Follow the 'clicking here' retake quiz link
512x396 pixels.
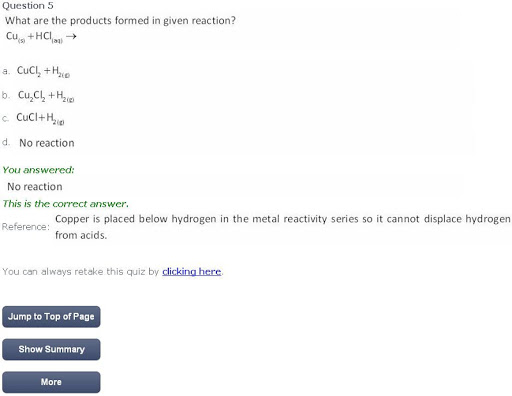(192, 272)
